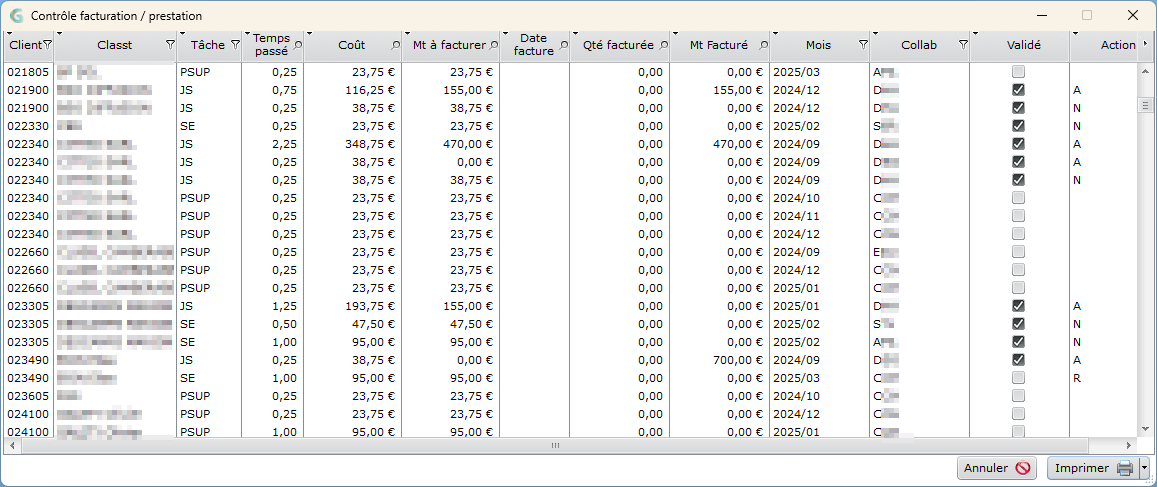Select the client cell 022330
This screenshot has width=1157, height=487.
coord(29,125)
